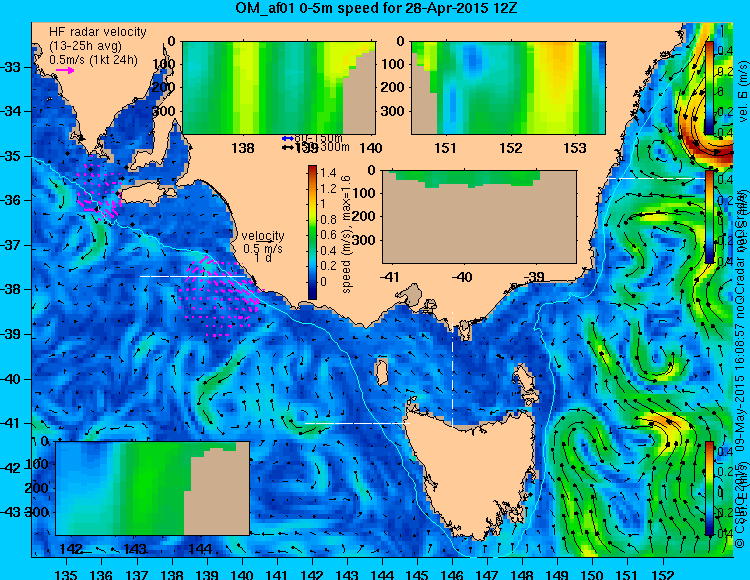Click the "vel. E (m/s)" vertical label
The image size is (750, 580).
743,92
